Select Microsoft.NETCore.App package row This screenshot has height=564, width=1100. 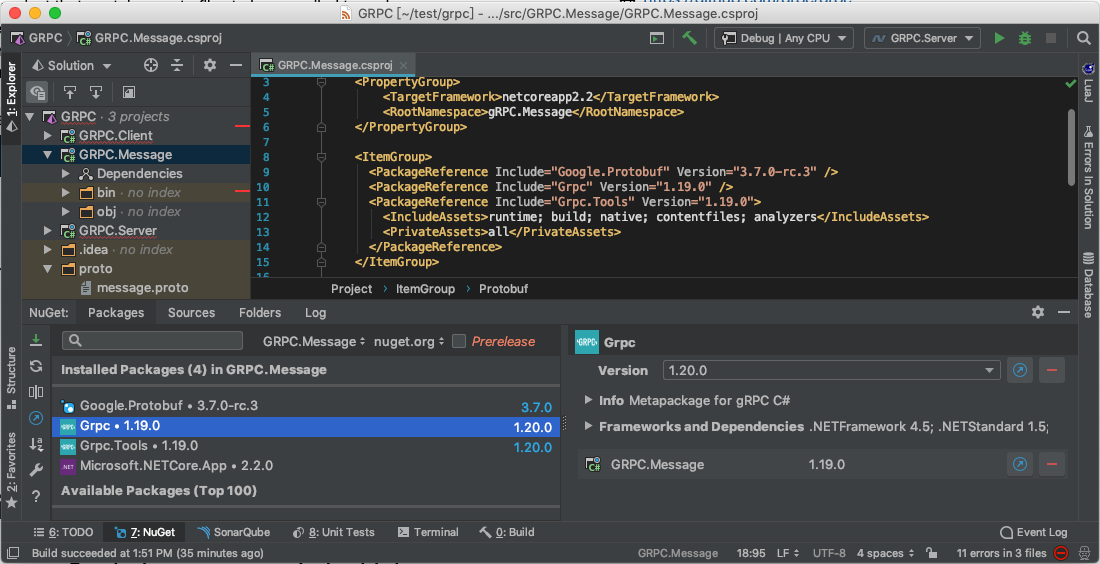pos(306,465)
